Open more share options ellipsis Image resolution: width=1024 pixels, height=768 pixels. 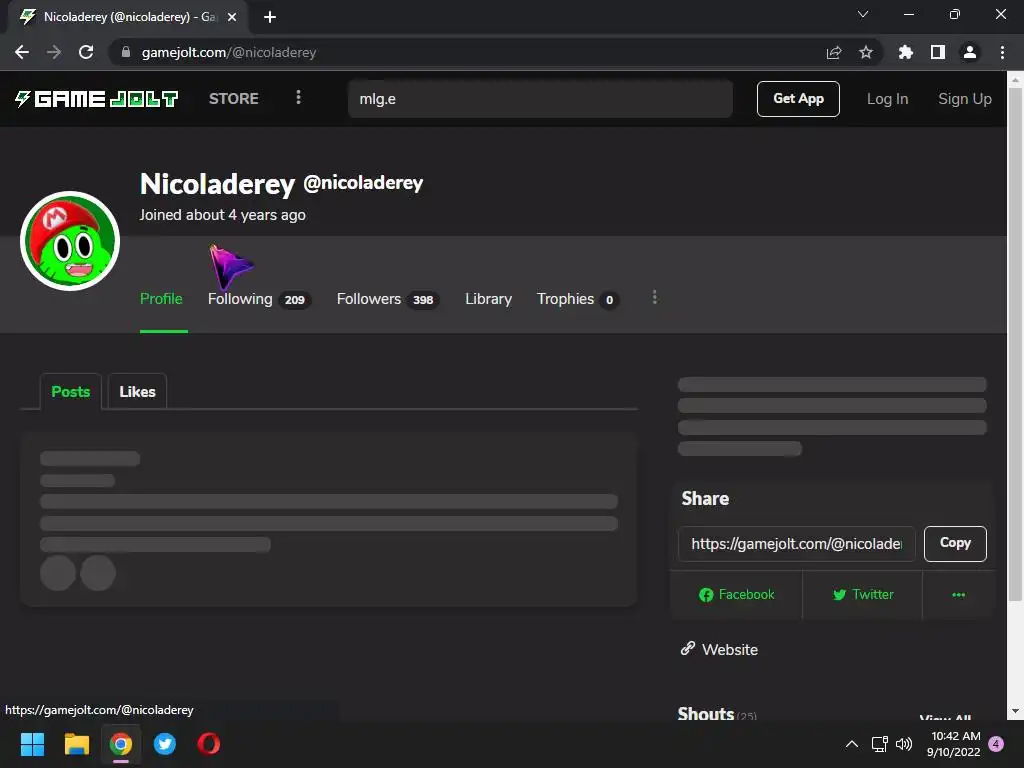(x=958, y=594)
